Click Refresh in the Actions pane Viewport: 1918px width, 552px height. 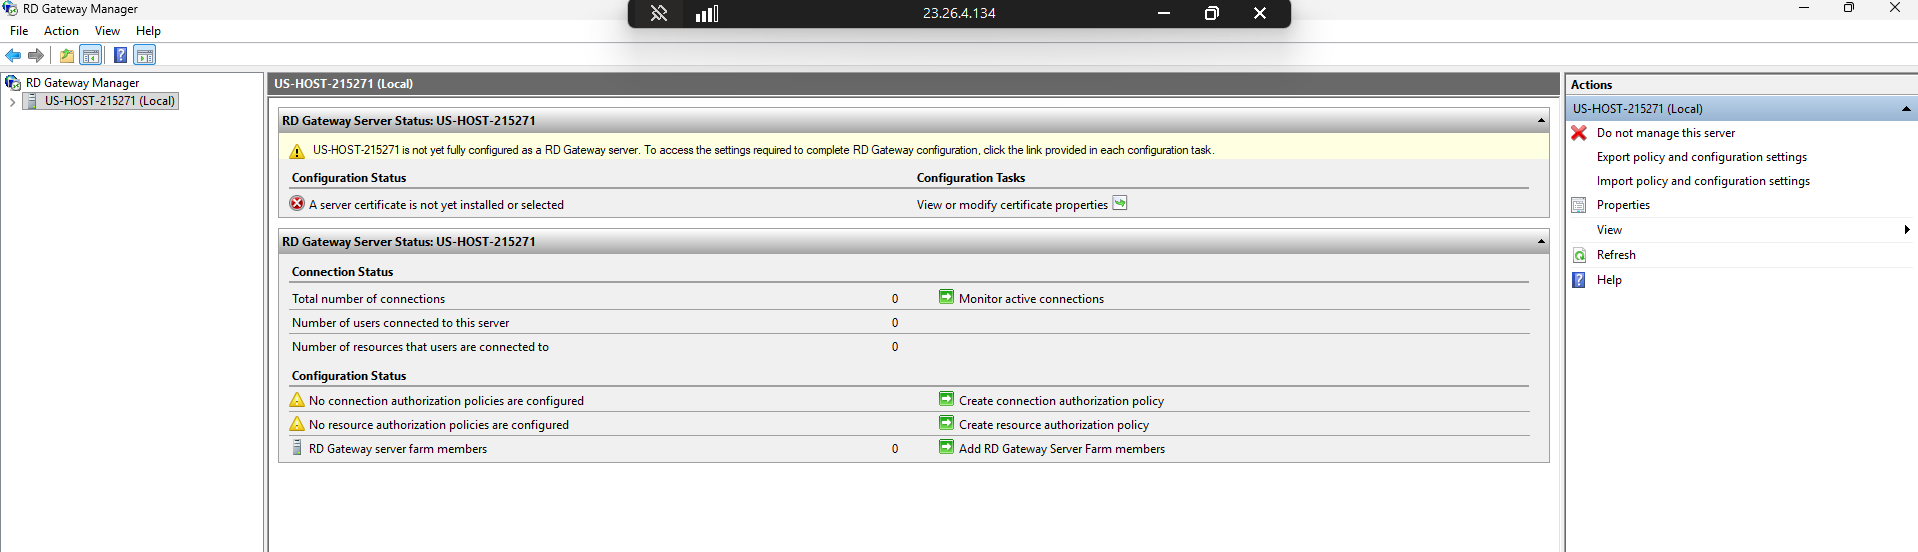(1616, 255)
